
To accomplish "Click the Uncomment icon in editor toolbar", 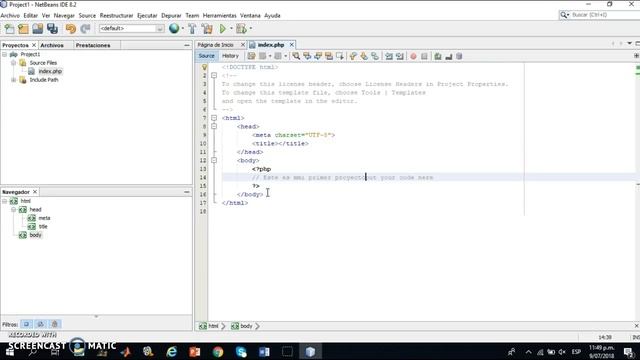I will point(449,56).
